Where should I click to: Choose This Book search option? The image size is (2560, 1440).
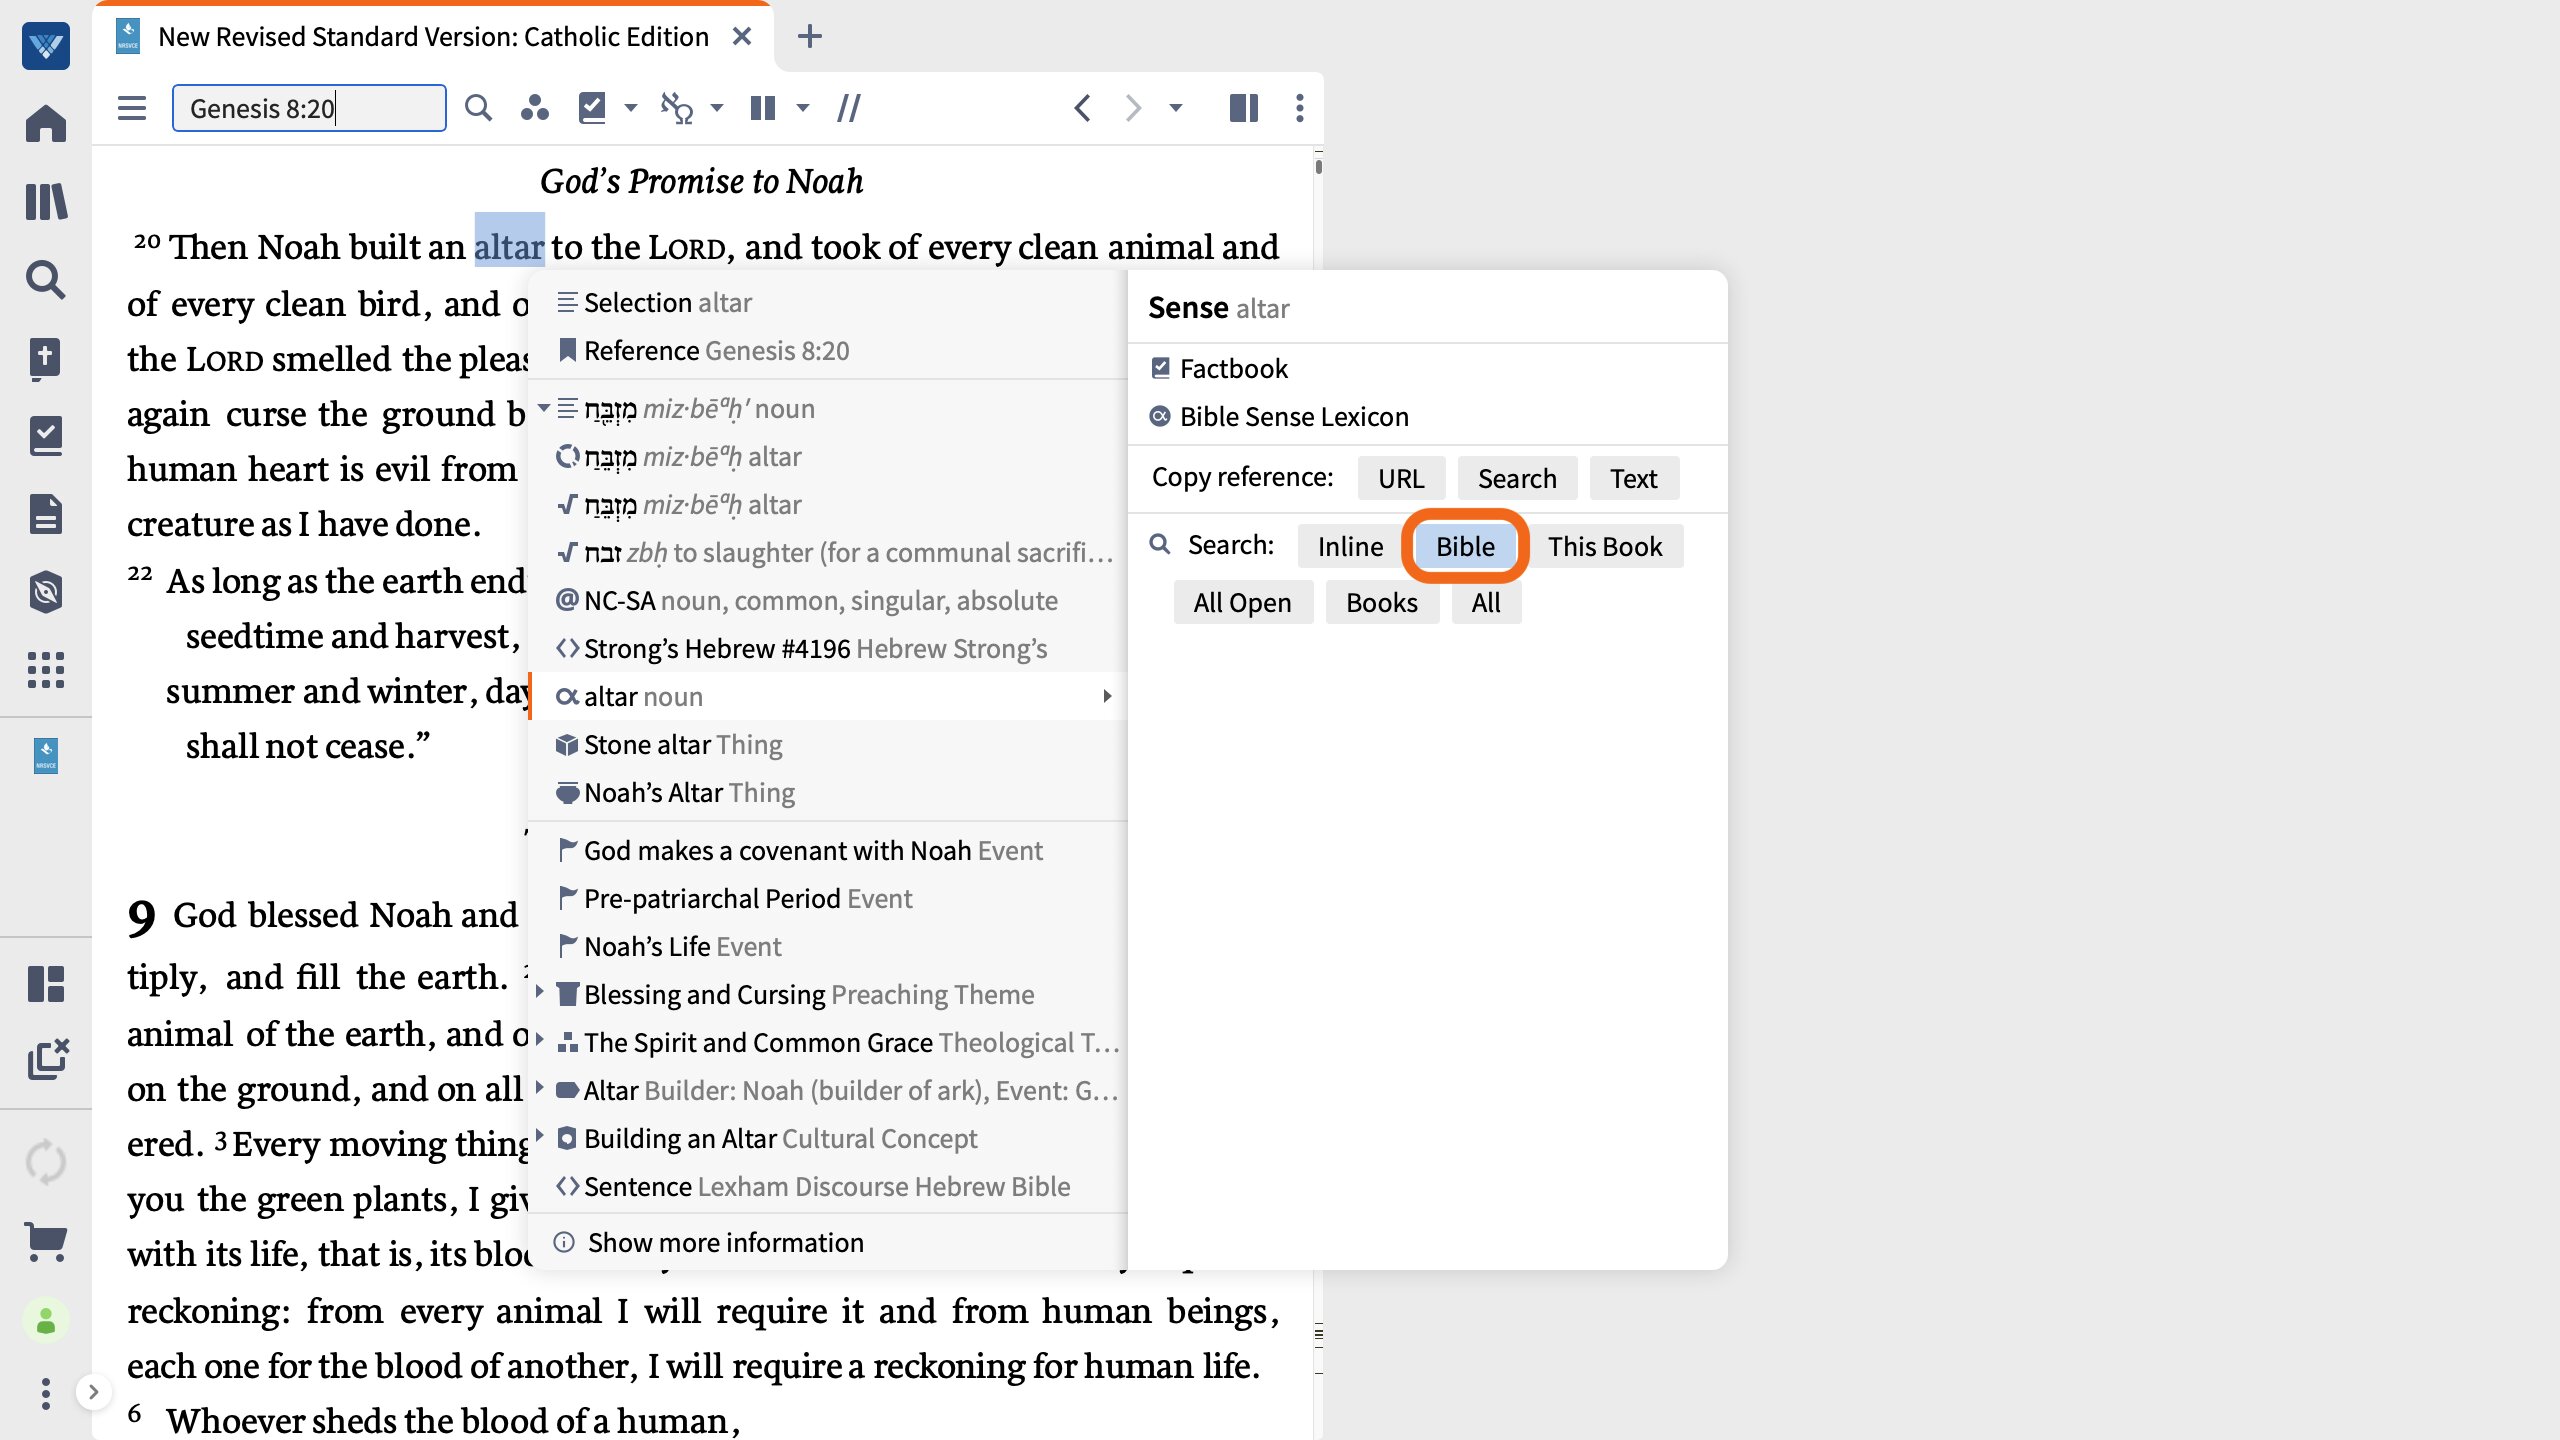(x=1605, y=547)
